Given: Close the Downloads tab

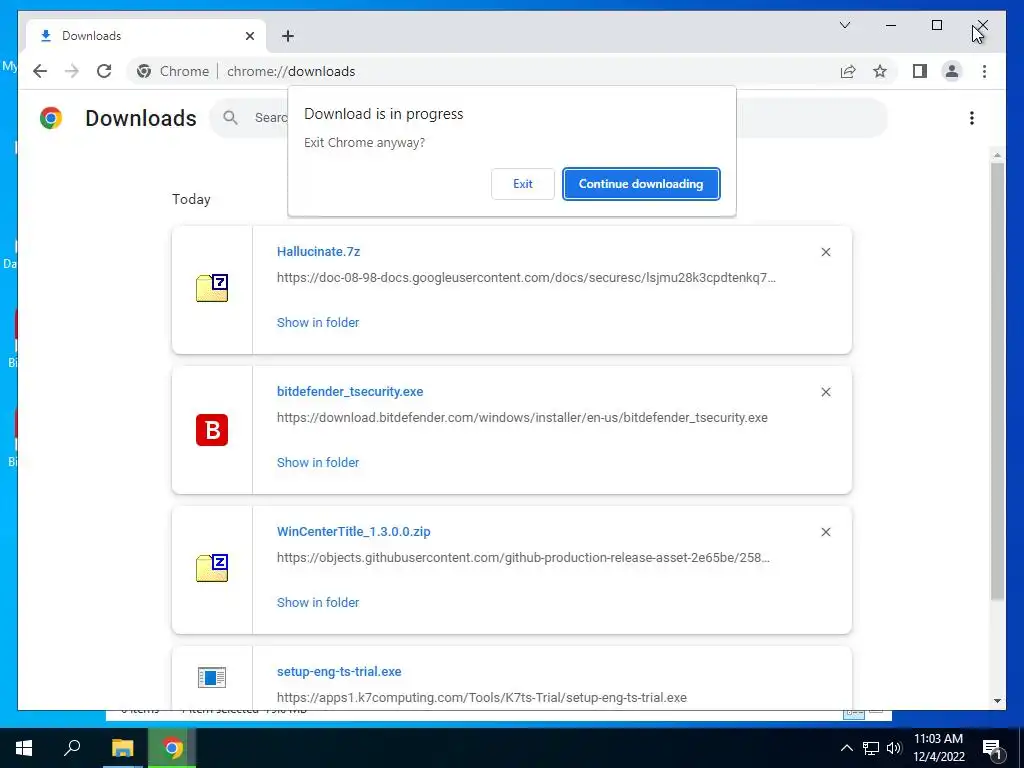Looking at the screenshot, I should click(249, 36).
